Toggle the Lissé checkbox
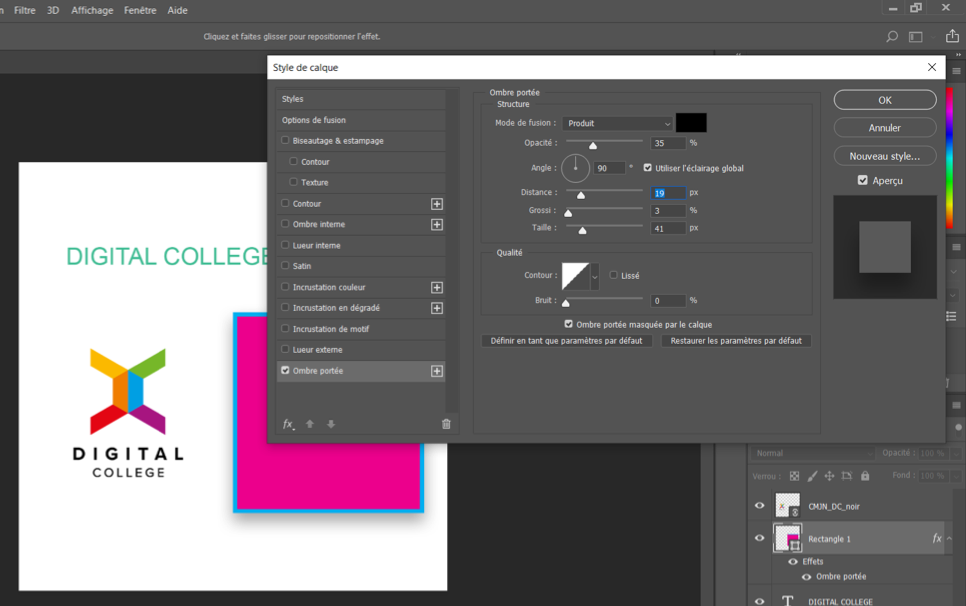Viewport: 966px width, 606px height. [614, 275]
